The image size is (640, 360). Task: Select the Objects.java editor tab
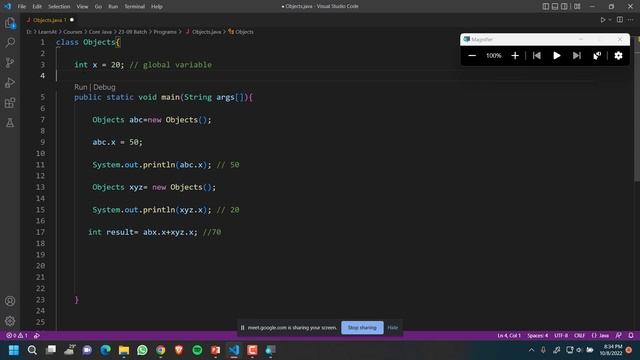coord(49,20)
